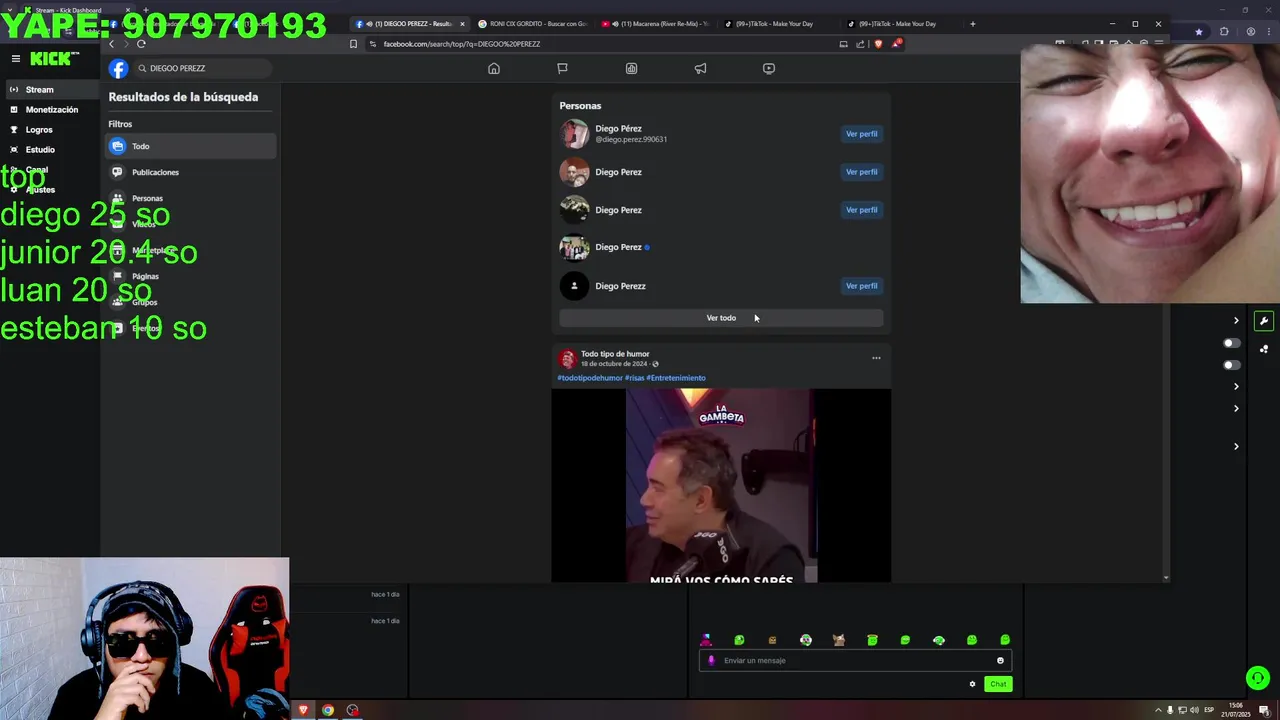Click the address bar URL

coord(462,44)
